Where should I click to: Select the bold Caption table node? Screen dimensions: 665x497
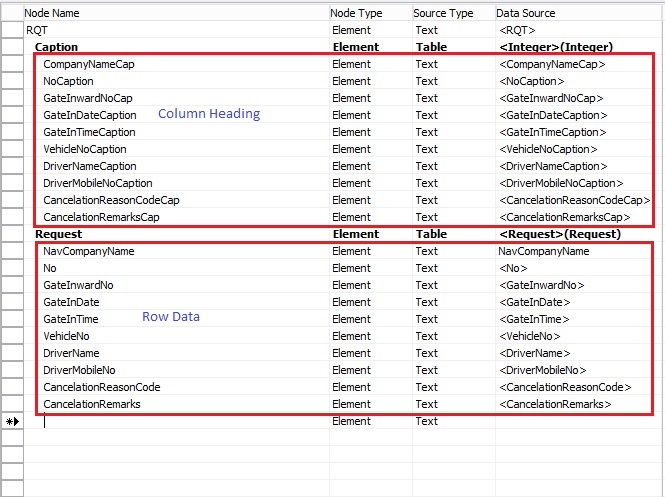[56, 47]
